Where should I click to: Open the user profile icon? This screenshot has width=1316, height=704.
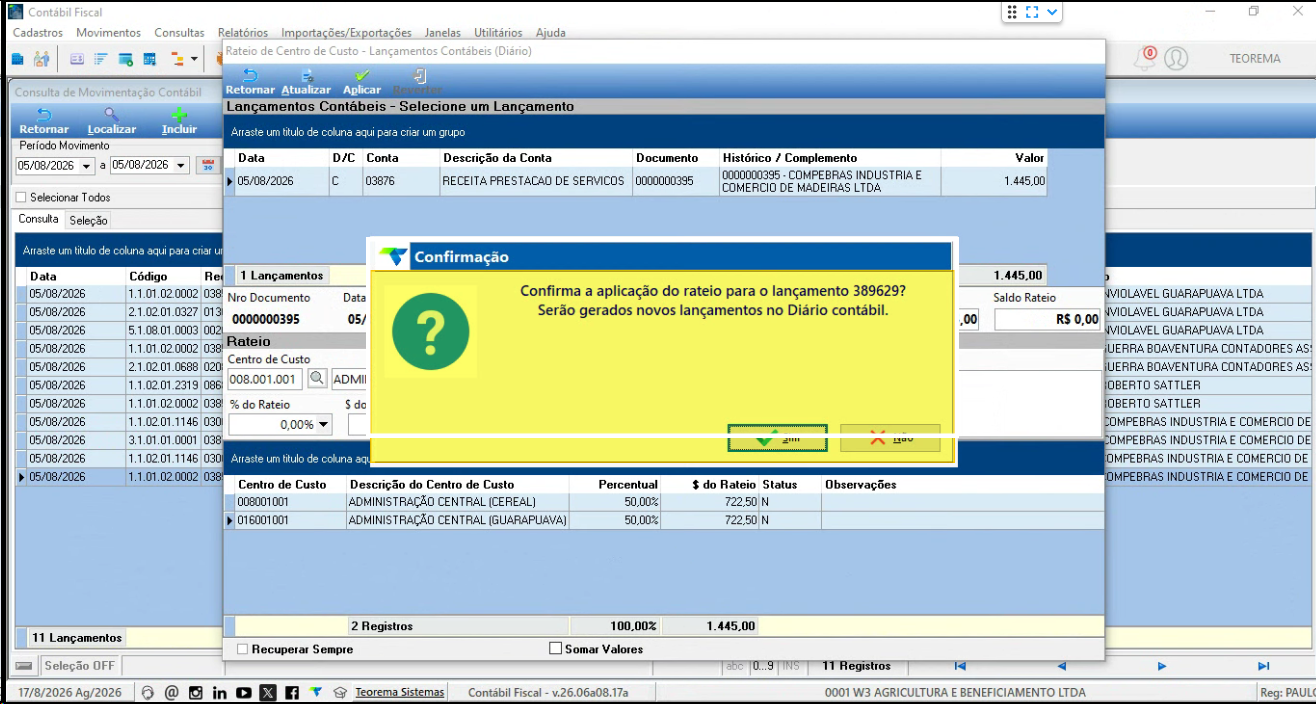click(x=1176, y=58)
